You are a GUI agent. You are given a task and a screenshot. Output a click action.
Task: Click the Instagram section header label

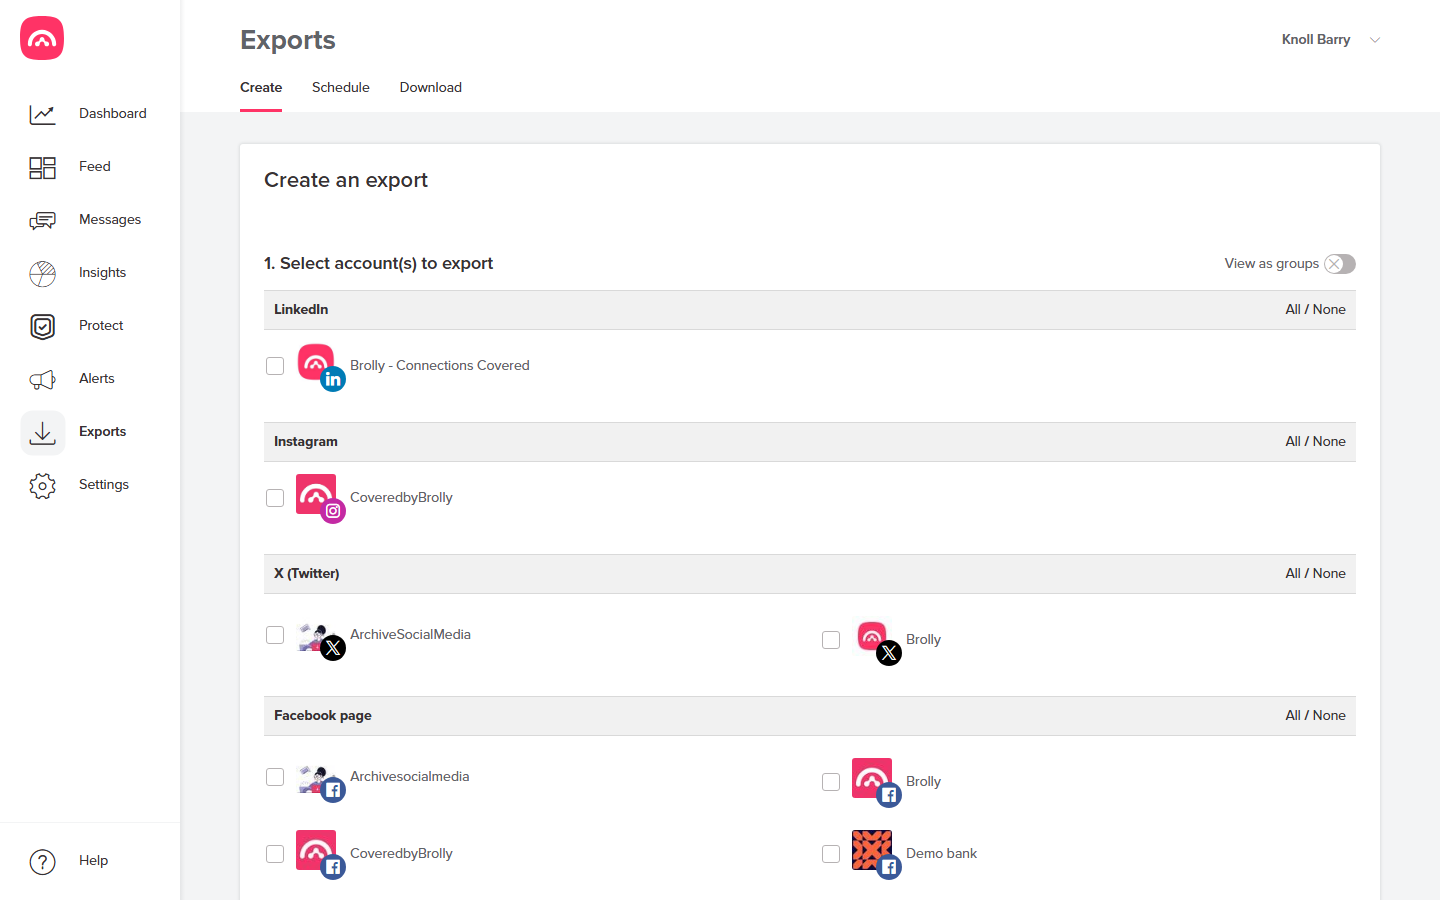(306, 442)
